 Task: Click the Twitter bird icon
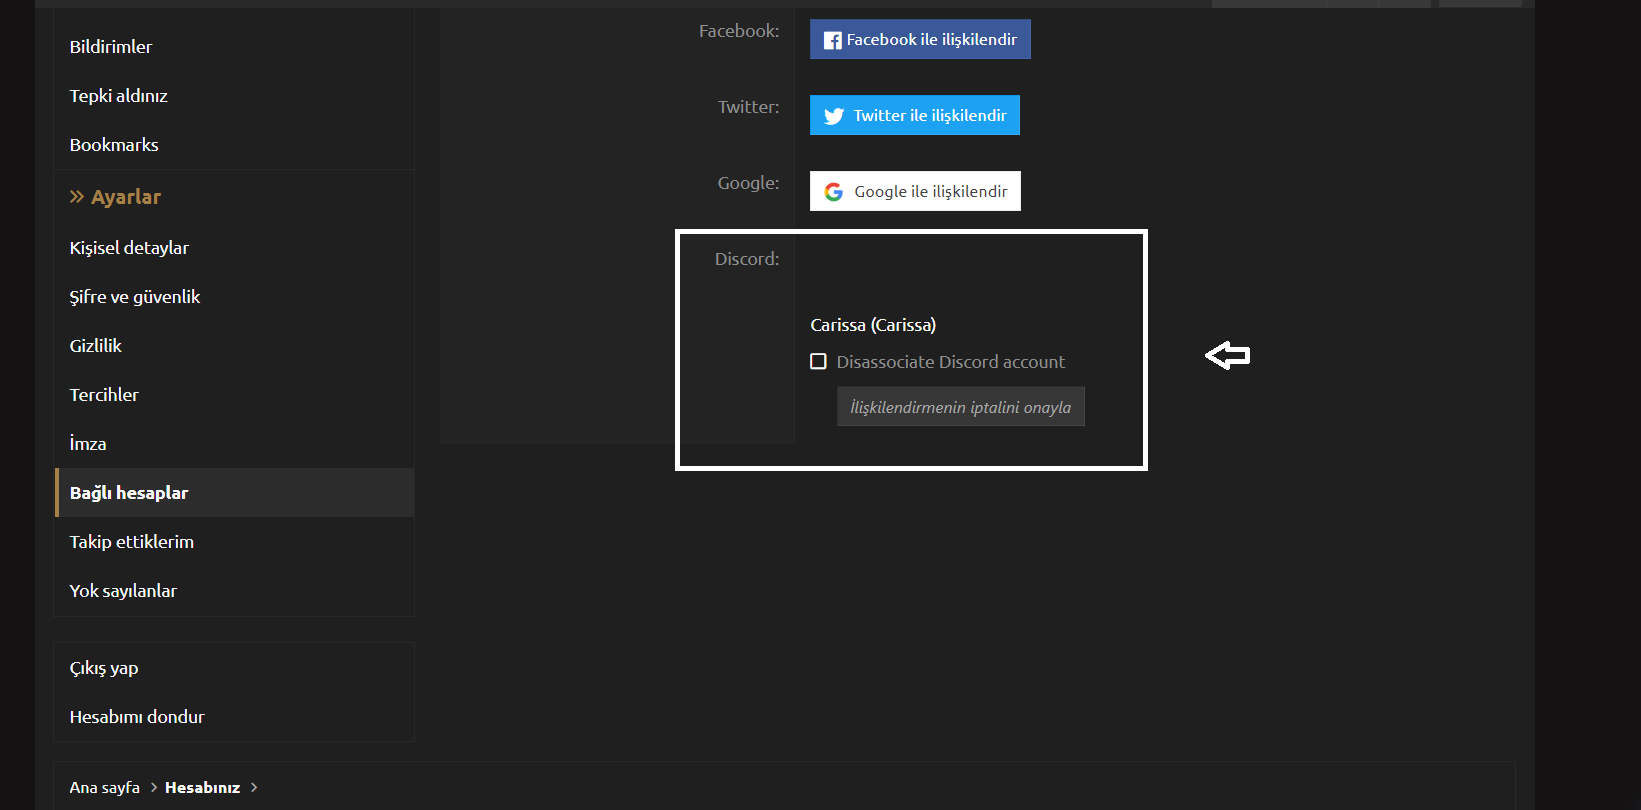click(834, 116)
